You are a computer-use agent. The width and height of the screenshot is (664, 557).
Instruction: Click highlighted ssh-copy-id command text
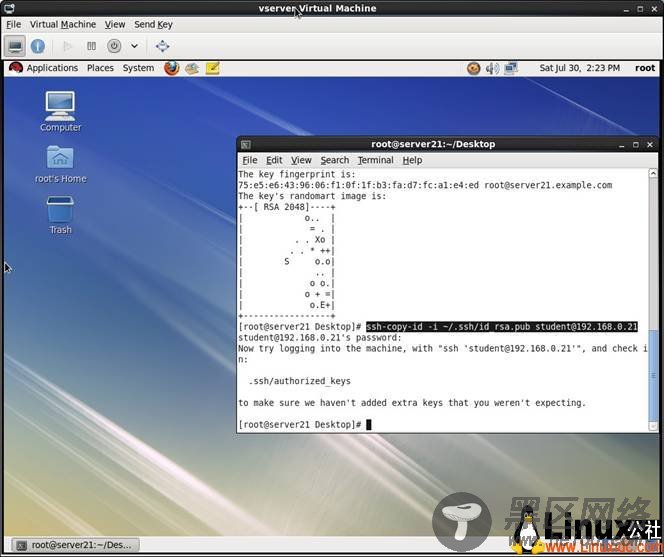tap(502, 327)
